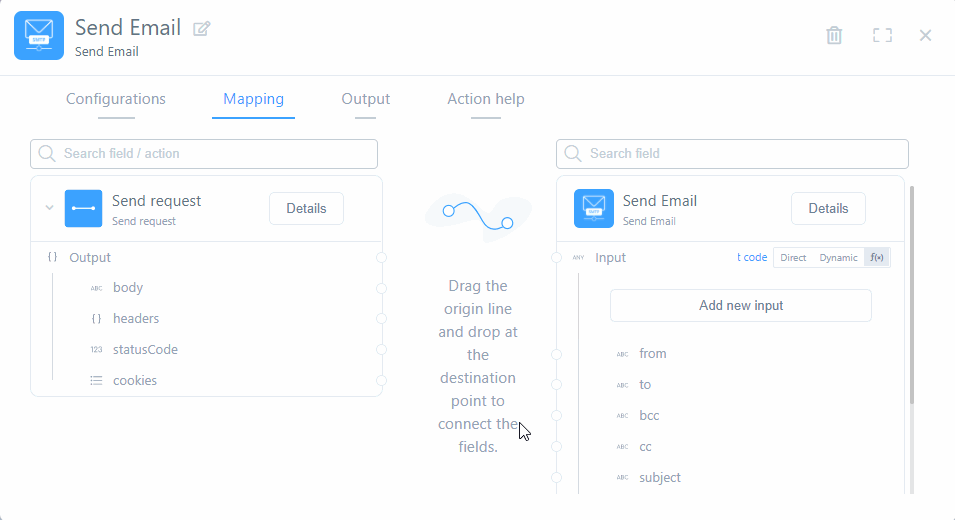955x520 pixels.
Task: Switch to f(x) function input mode
Action: click(877, 258)
